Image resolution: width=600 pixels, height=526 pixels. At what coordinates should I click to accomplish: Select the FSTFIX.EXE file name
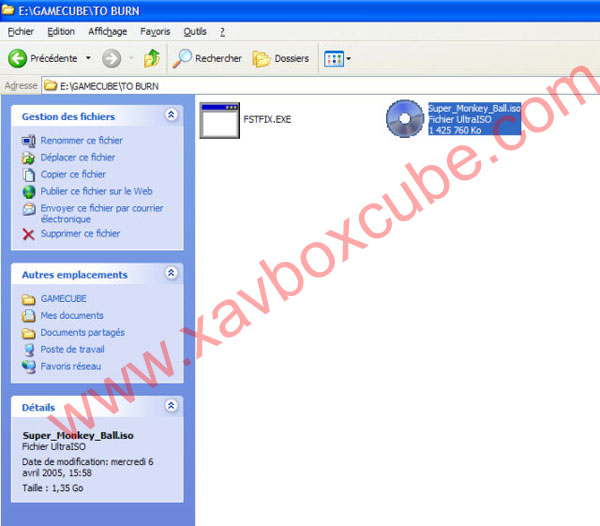click(267, 119)
